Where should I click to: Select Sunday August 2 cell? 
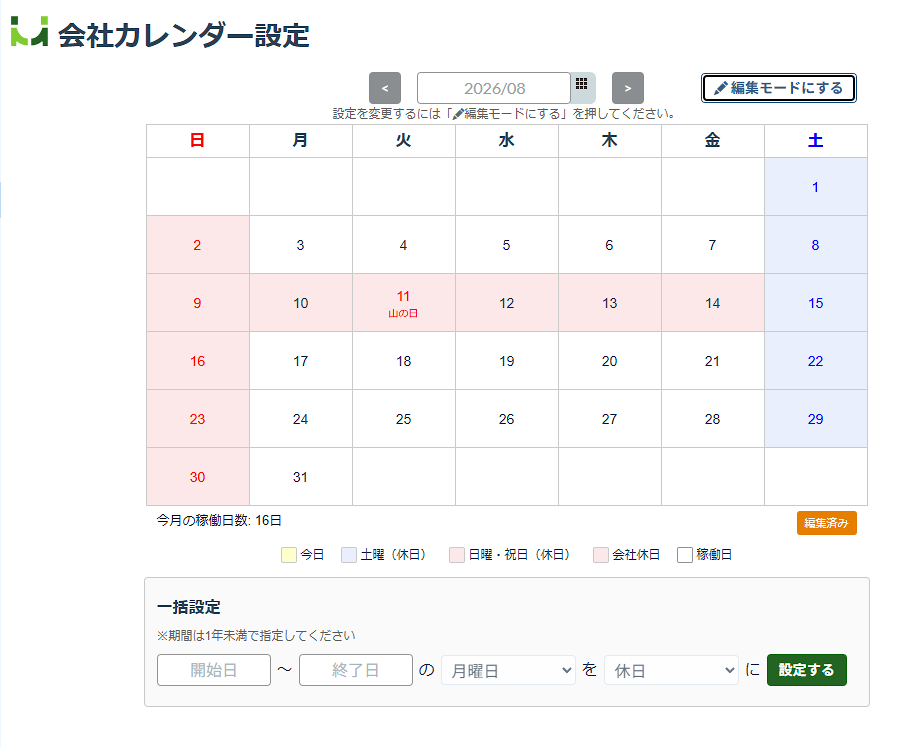[198, 245]
